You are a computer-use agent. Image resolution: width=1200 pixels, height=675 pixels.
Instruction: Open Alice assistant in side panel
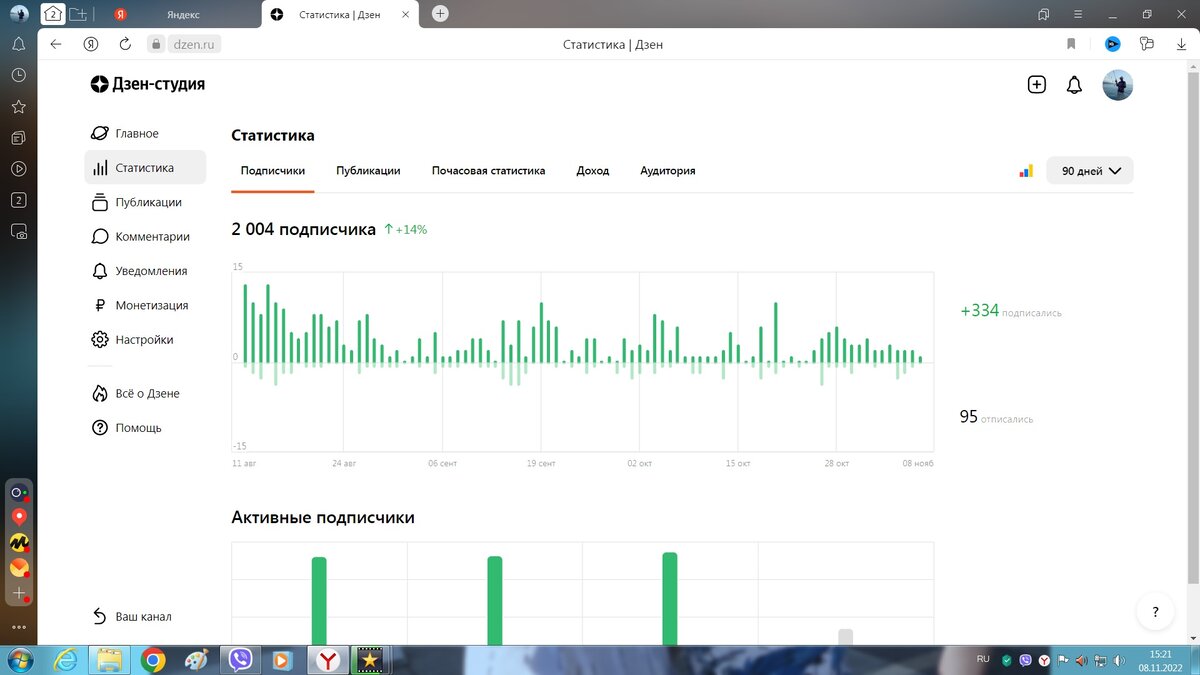coord(18,492)
